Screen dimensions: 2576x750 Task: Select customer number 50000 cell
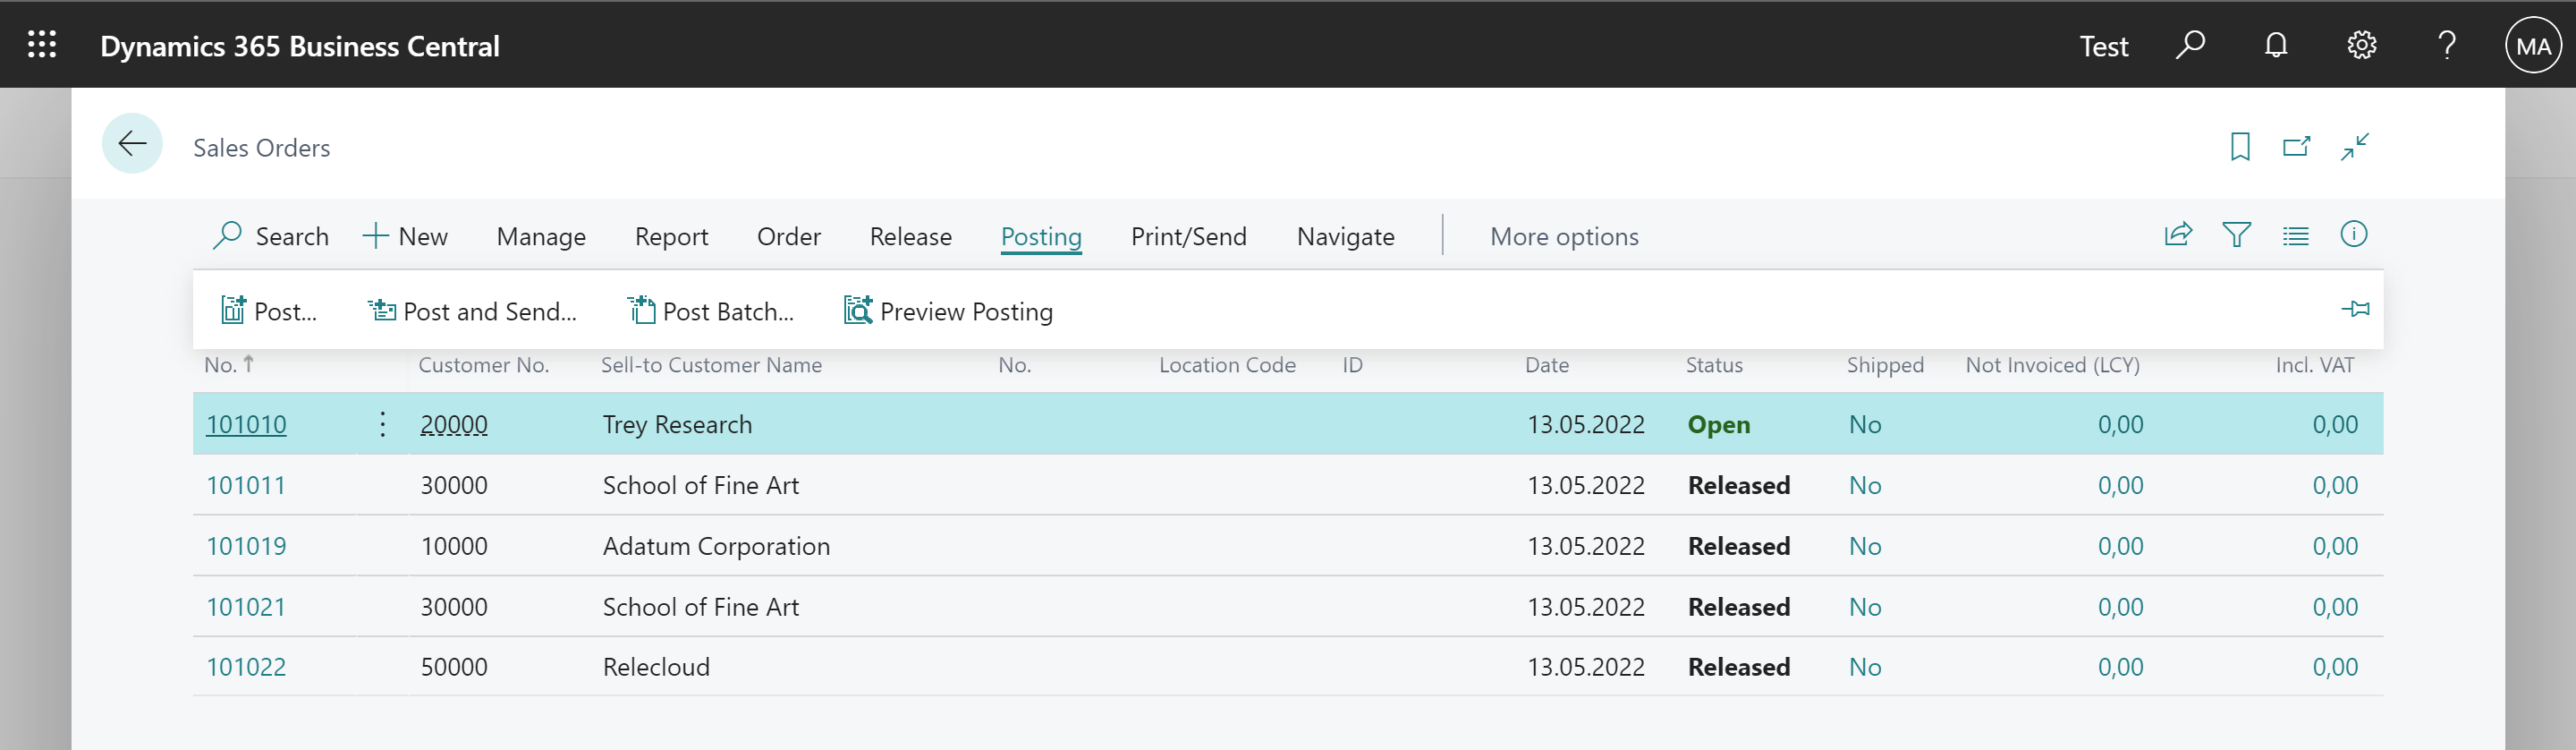coord(454,667)
